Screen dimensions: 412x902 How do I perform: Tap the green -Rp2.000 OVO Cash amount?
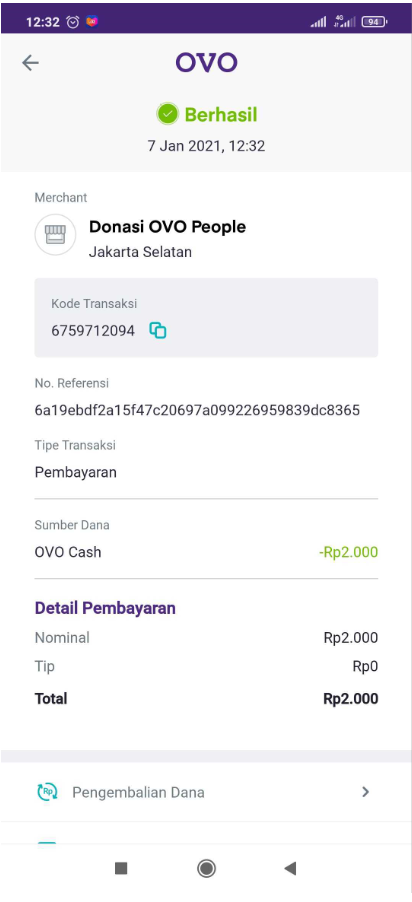[348, 552]
